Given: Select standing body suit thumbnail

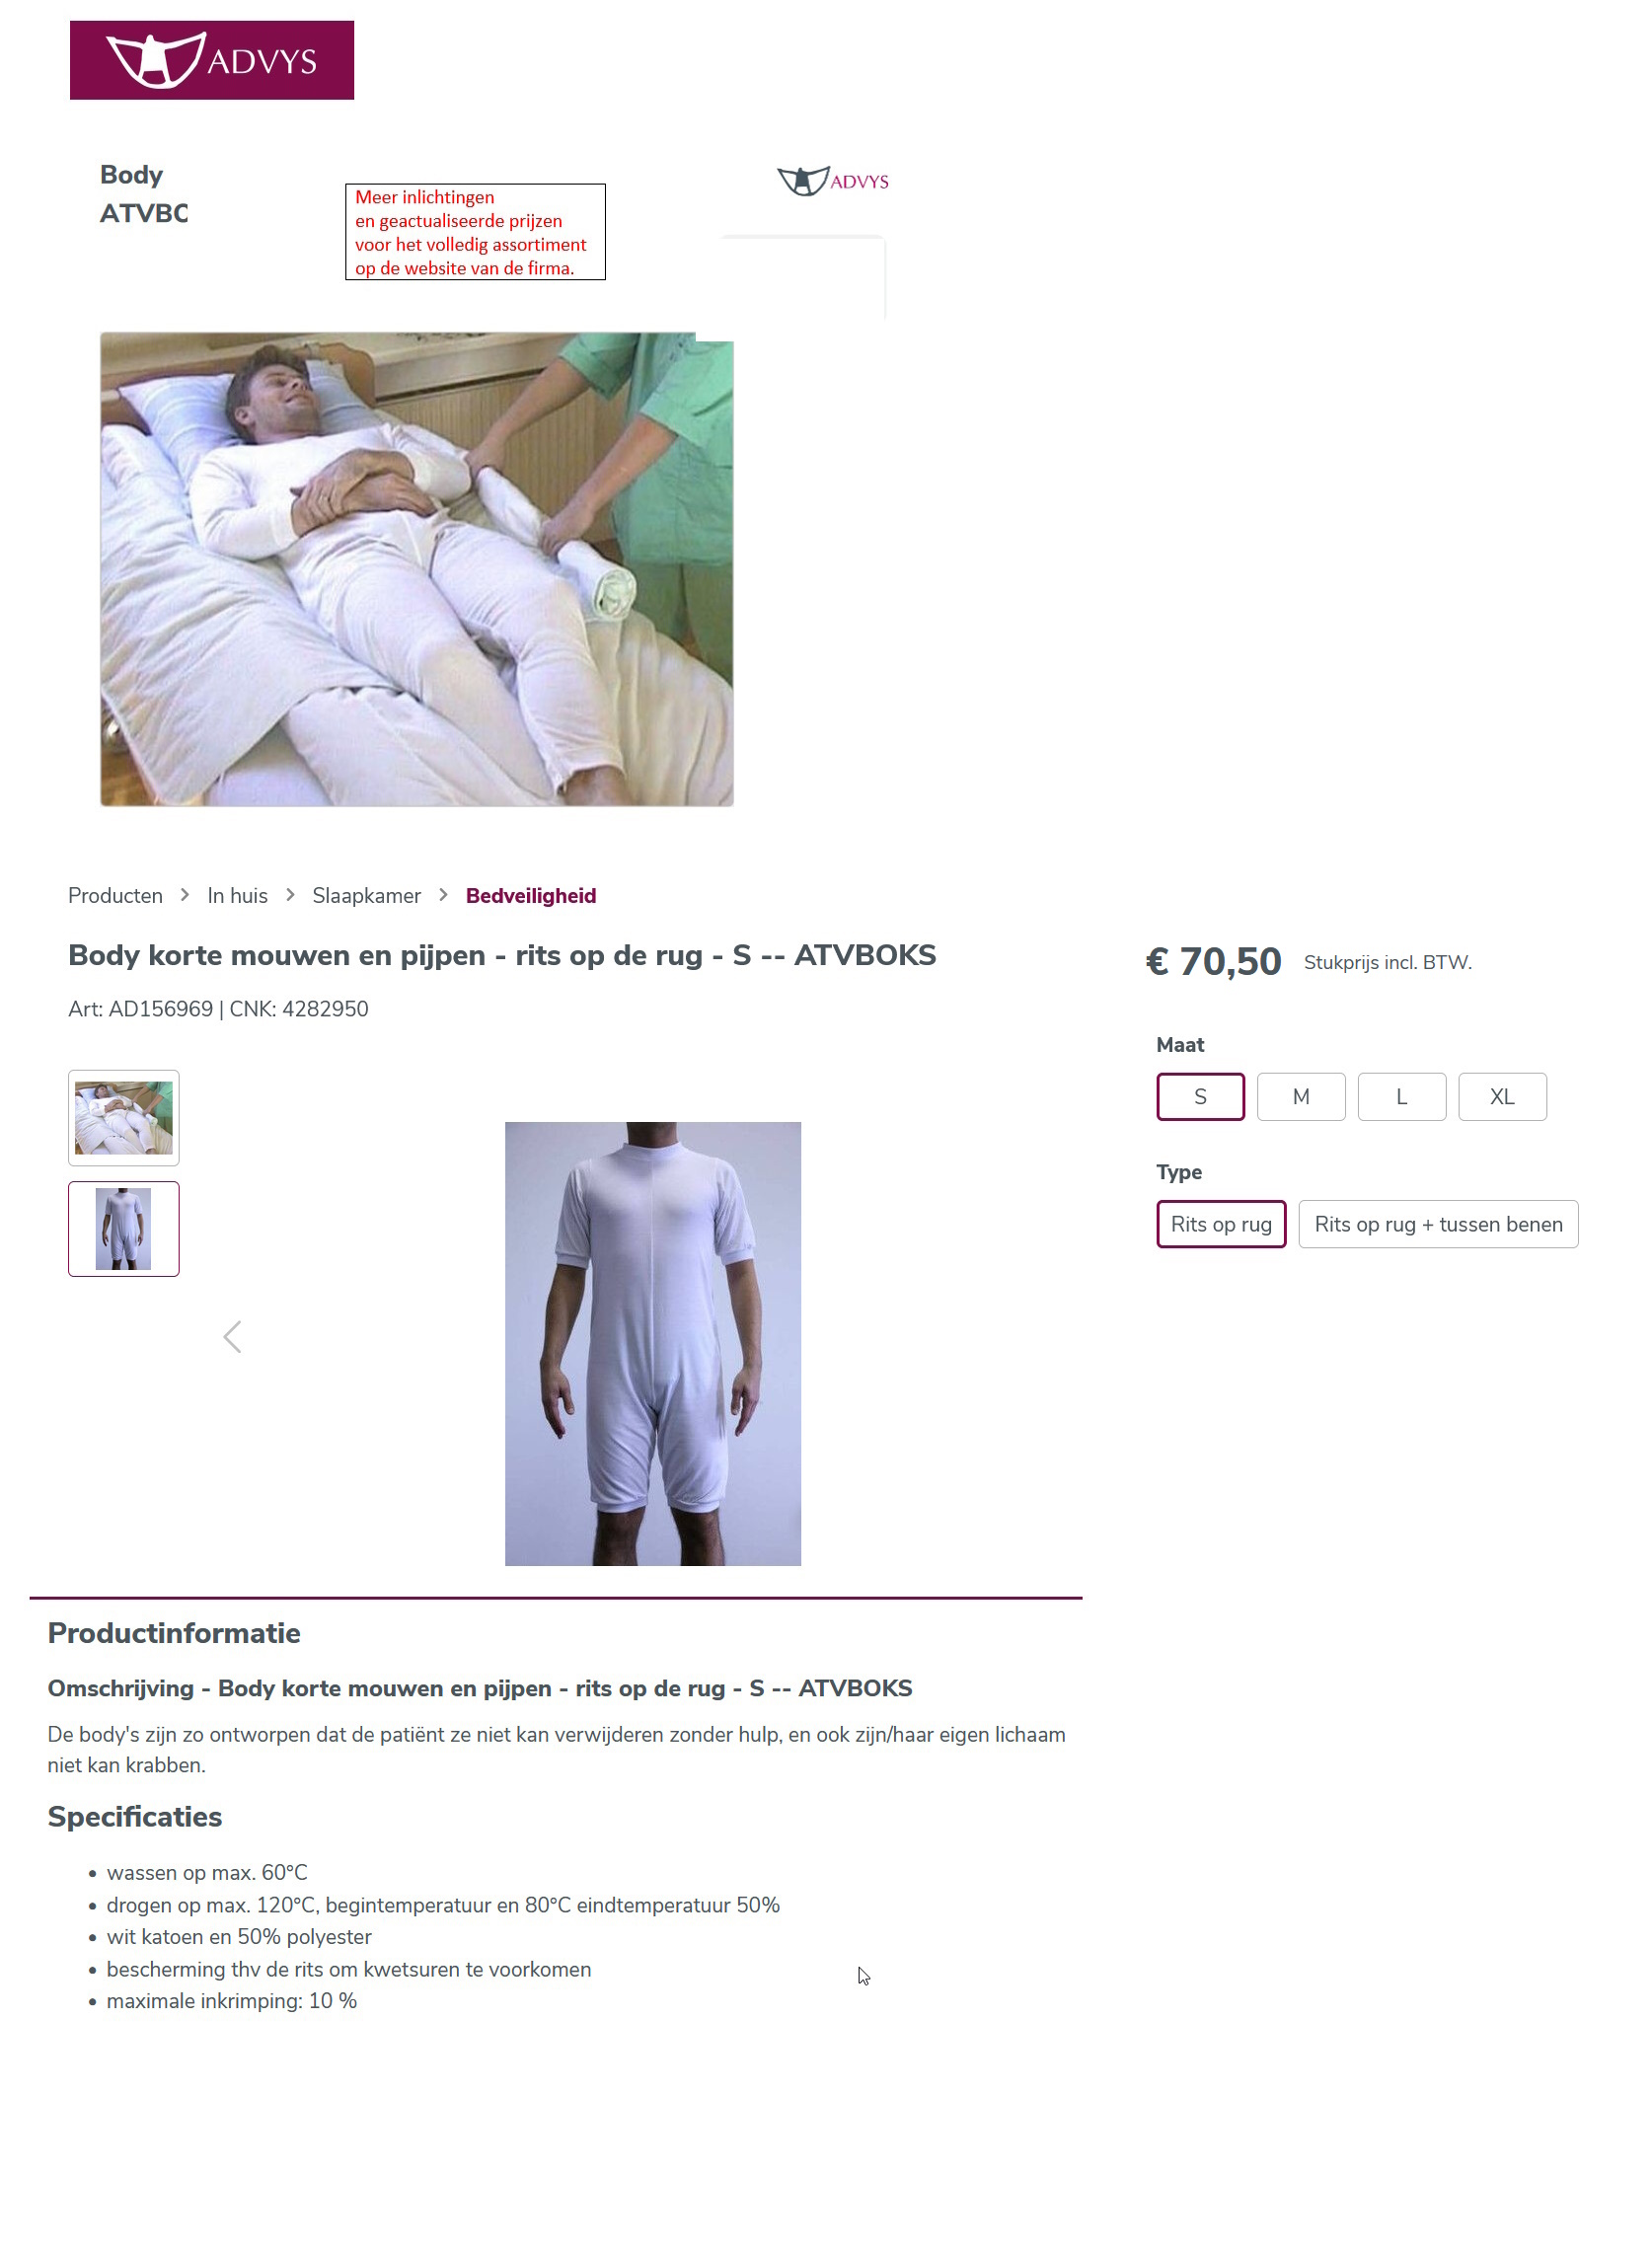Looking at the screenshot, I should point(124,1230).
